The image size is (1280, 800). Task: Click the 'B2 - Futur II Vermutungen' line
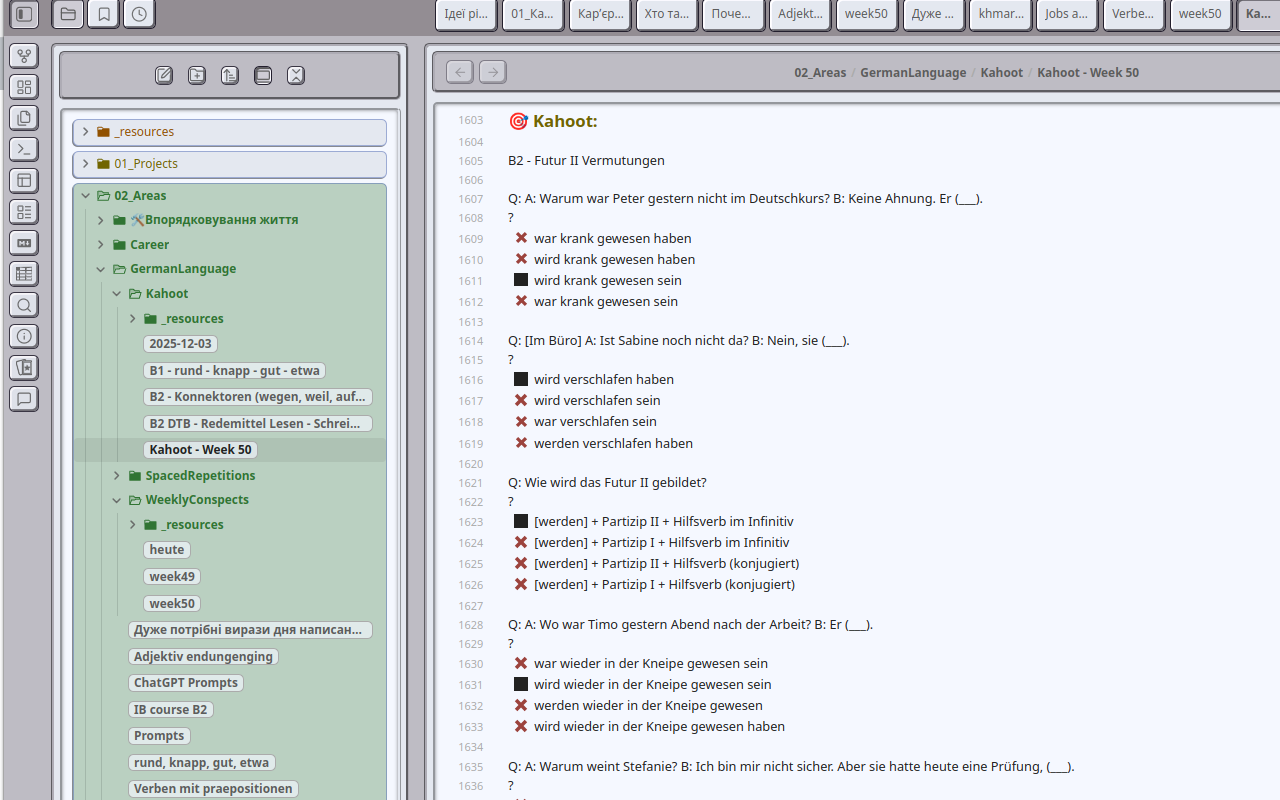point(586,161)
